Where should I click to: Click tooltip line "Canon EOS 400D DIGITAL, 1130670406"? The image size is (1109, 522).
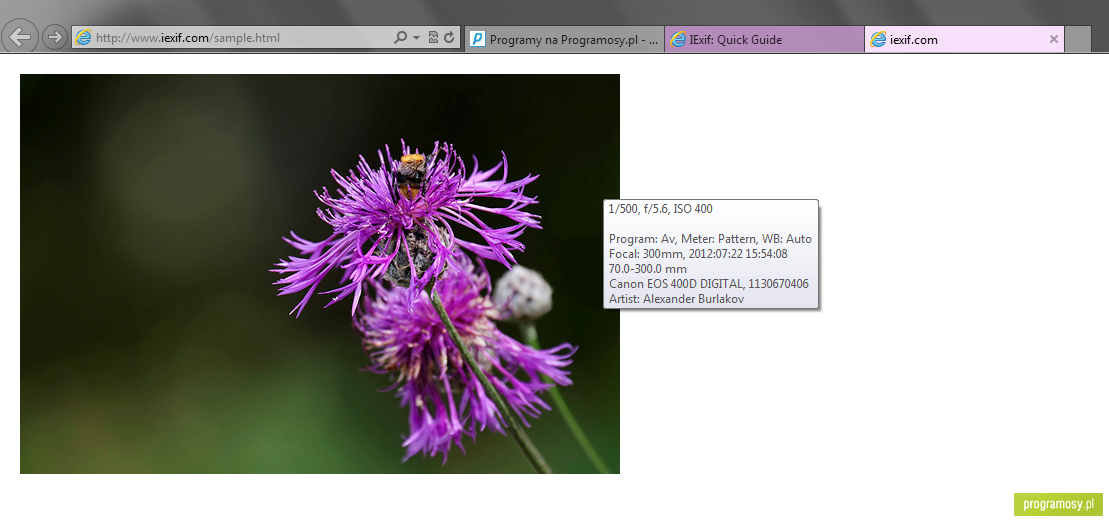(709, 284)
